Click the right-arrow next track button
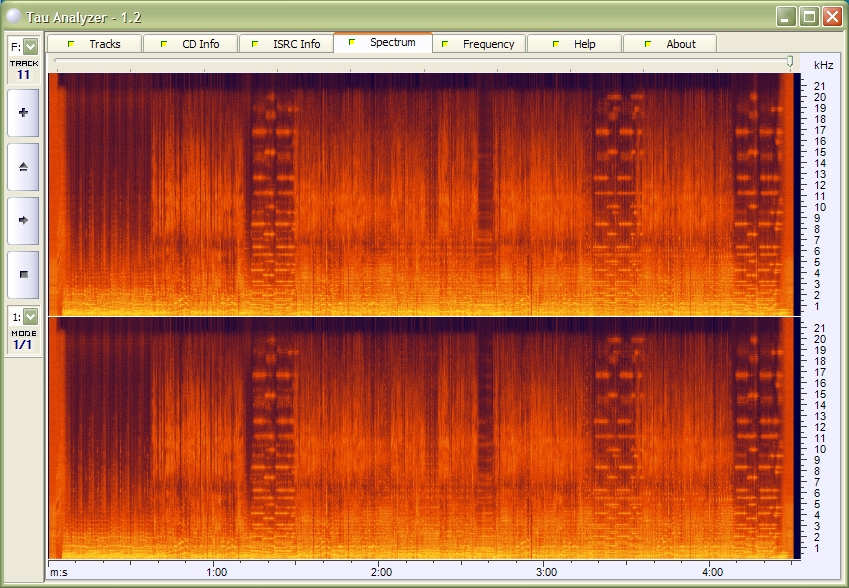Image resolution: width=849 pixels, height=588 pixels. (23, 220)
